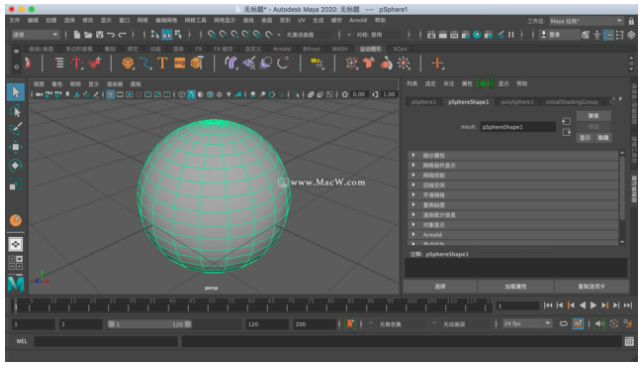Click the orange plus locator shelf icon
Image resolution: width=644 pixels, height=369 pixels.
(437, 63)
